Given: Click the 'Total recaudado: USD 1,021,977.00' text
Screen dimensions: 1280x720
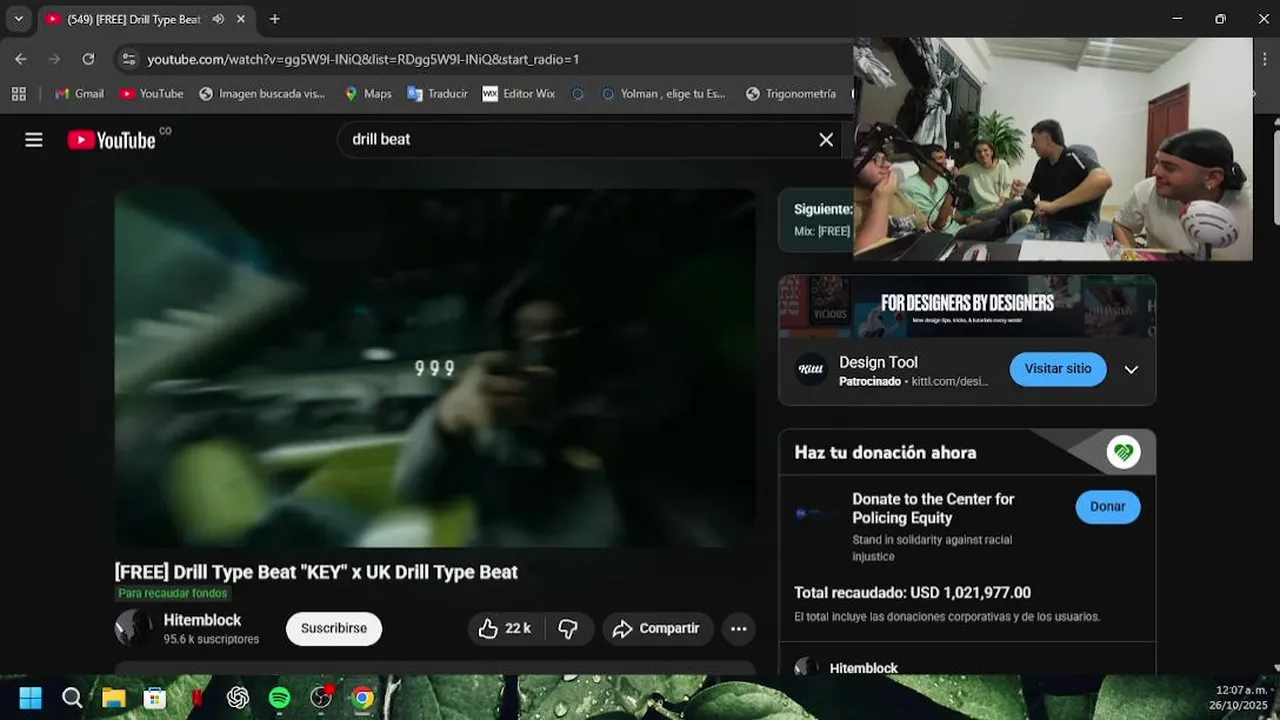Looking at the screenshot, I should tap(912, 593).
